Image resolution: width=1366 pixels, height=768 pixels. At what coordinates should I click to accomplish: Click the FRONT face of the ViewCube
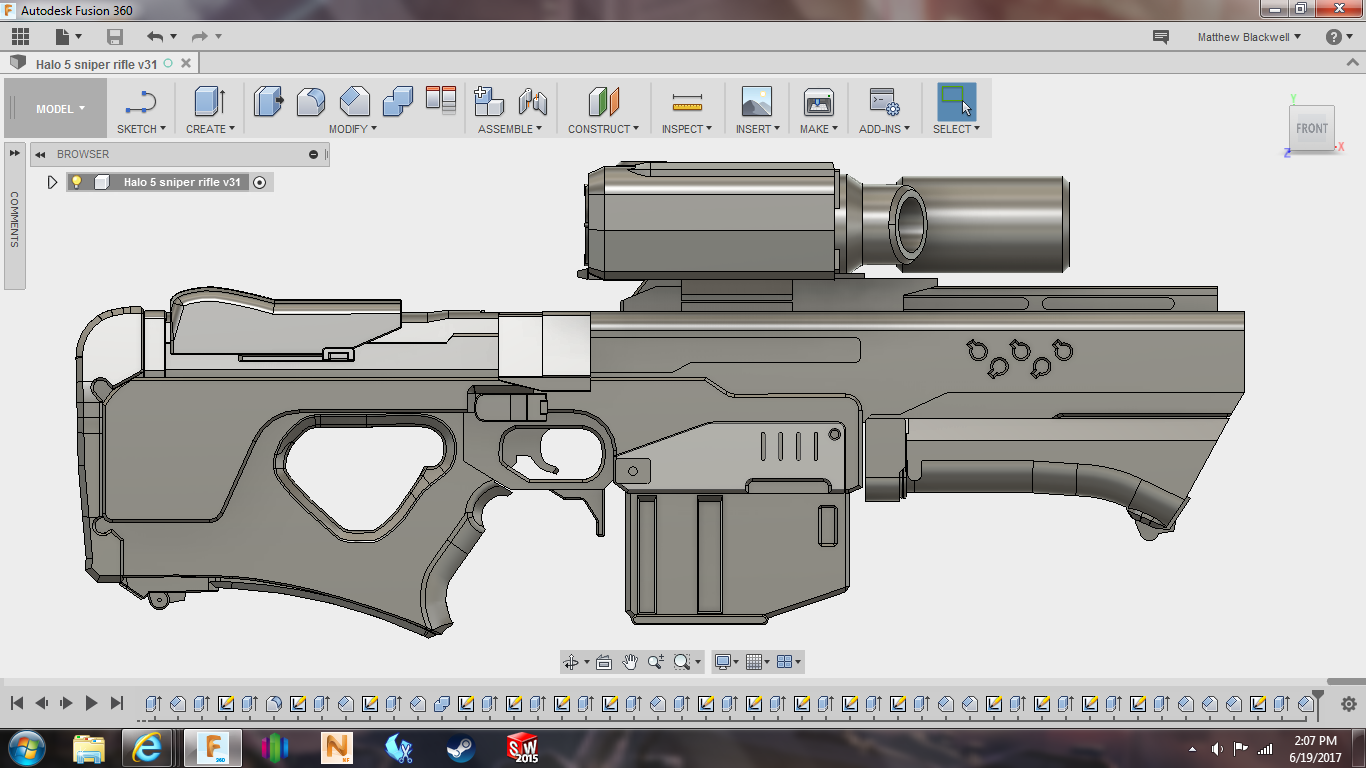[x=1312, y=128]
